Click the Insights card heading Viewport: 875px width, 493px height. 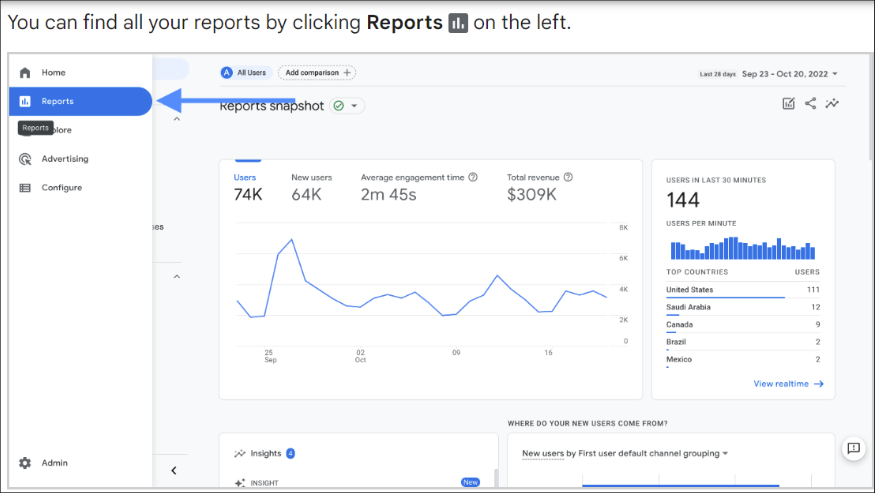pos(266,453)
